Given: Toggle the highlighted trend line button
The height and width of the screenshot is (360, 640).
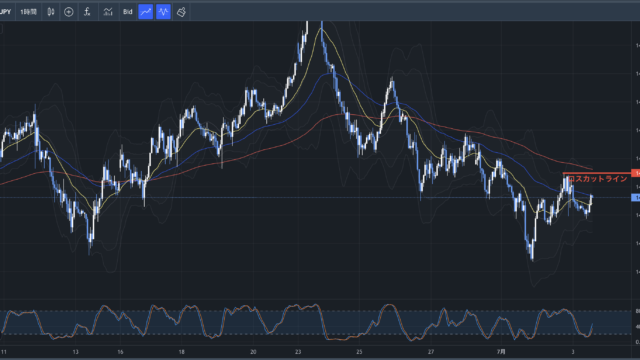Looking at the screenshot, I should tap(146, 12).
